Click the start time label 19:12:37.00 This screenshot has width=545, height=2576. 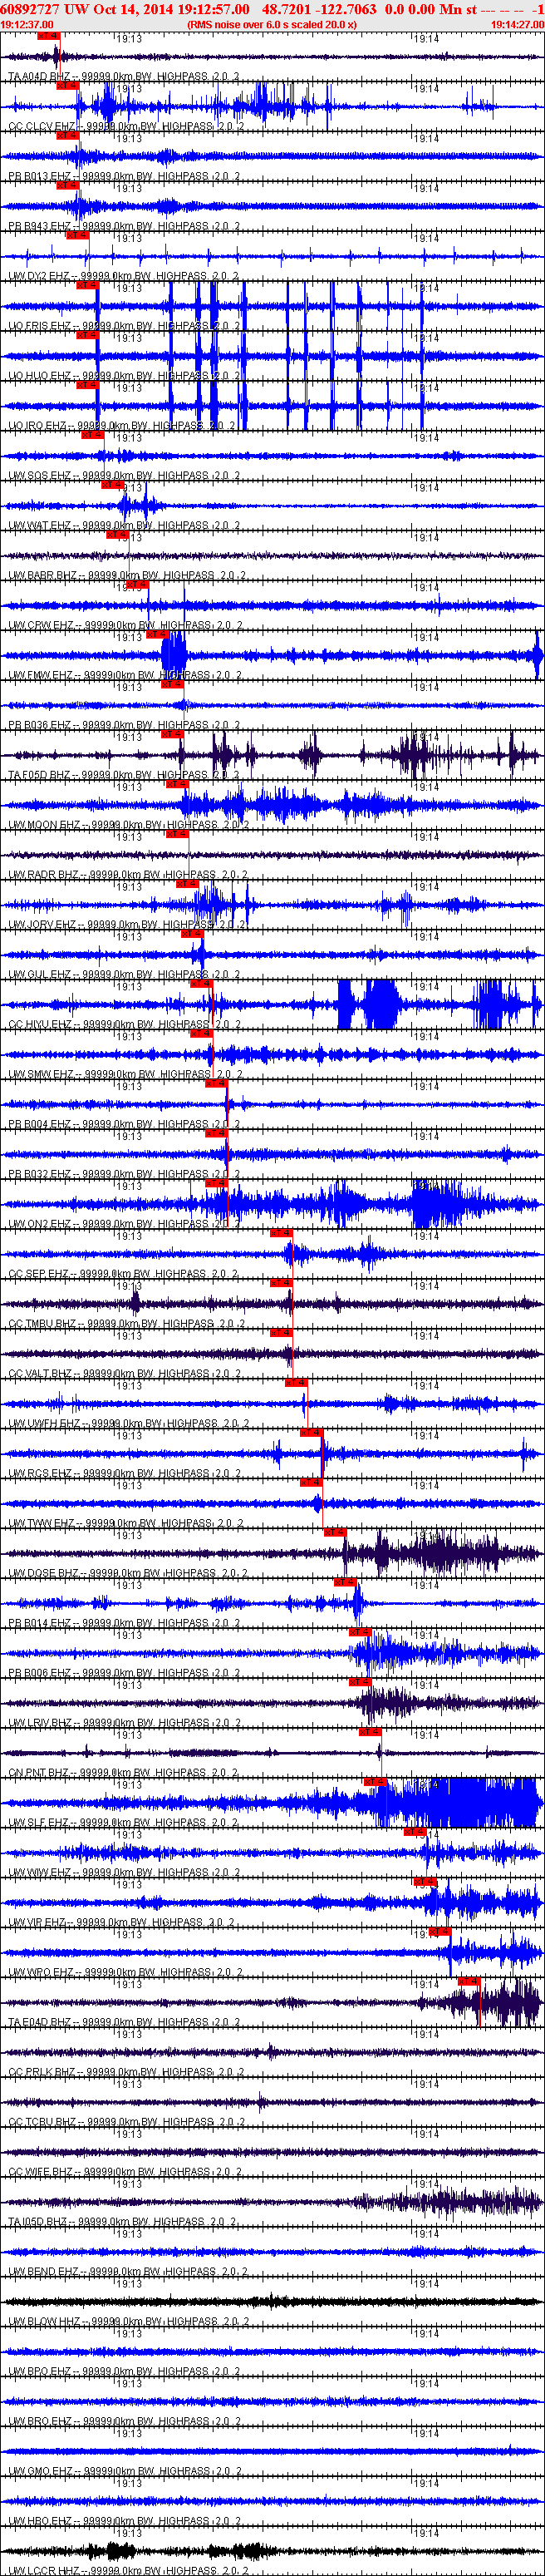[x=27, y=24]
